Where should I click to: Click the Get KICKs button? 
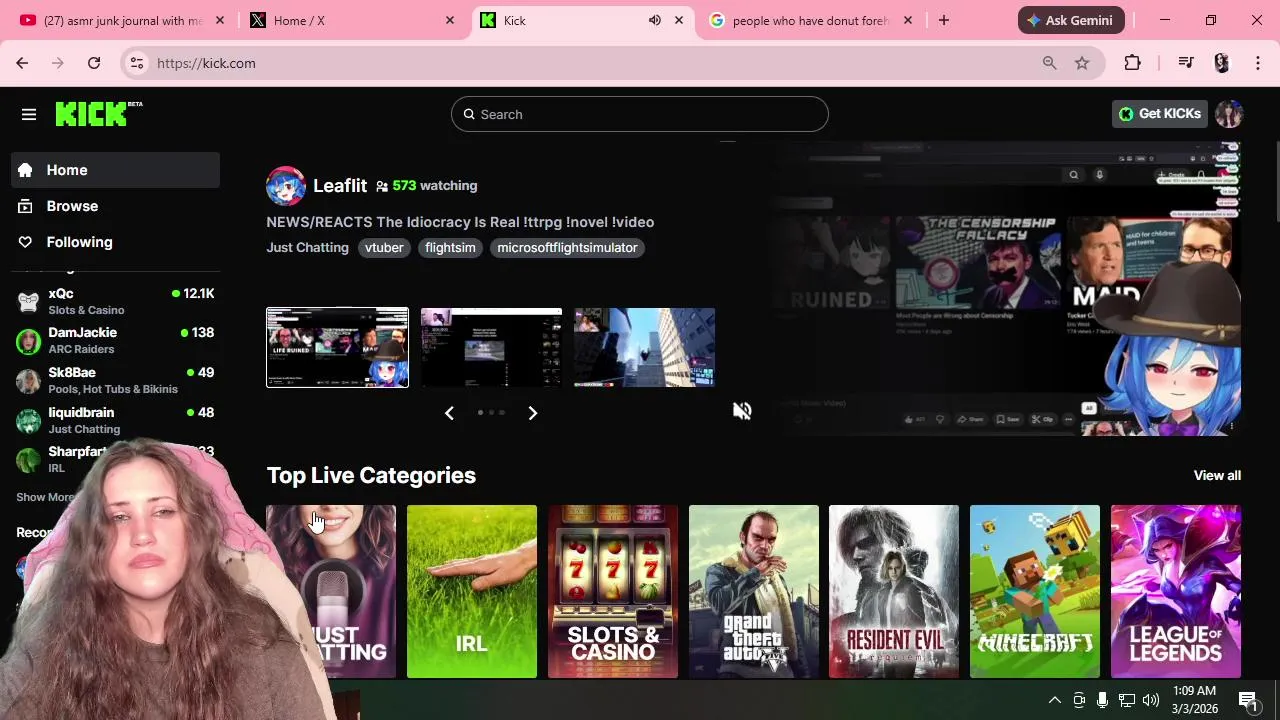click(x=1160, y=114)
